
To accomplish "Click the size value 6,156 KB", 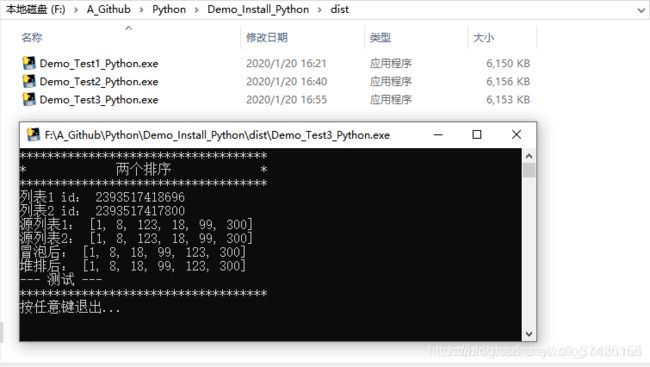I will coord(508,81).
